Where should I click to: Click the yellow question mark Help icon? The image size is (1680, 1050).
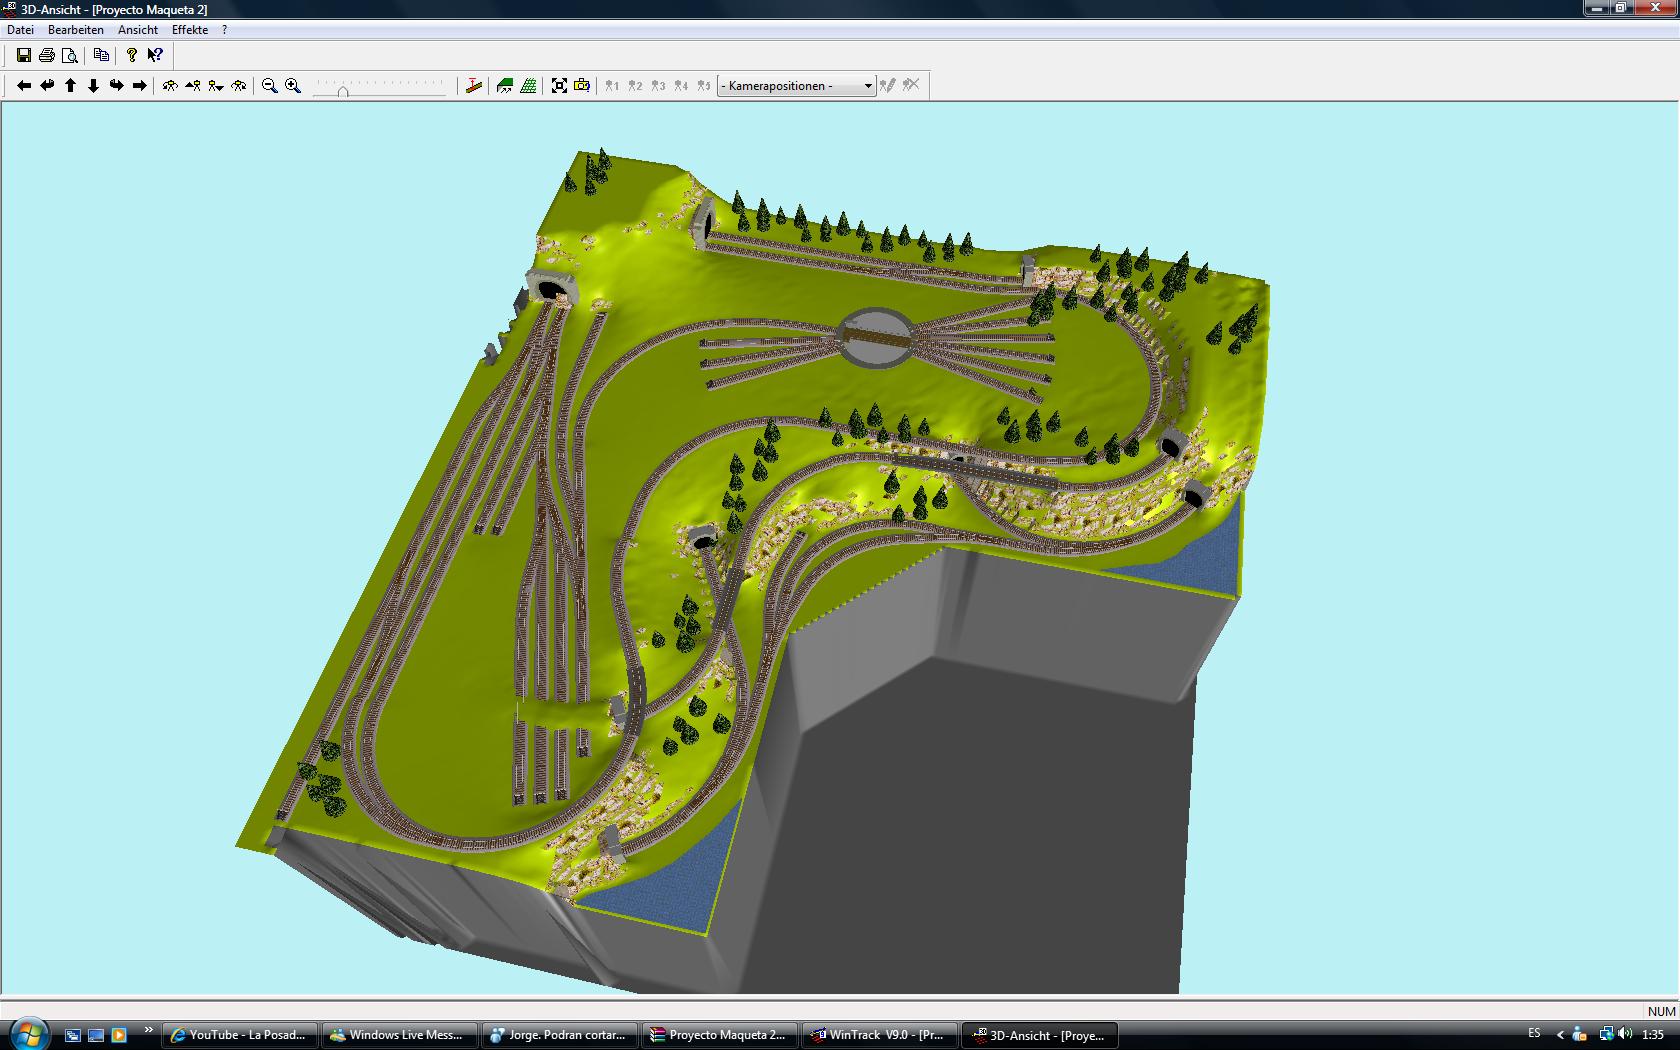click(131, 55)
